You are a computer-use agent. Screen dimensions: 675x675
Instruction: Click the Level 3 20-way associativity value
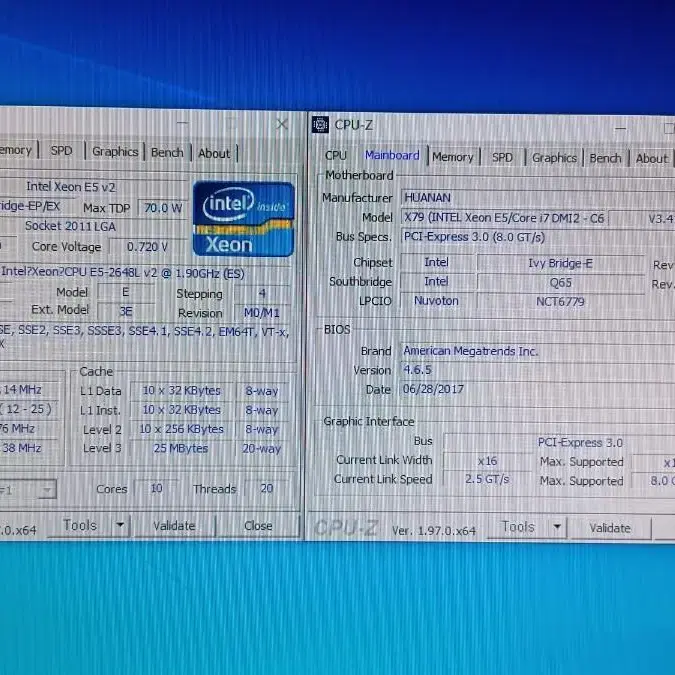(x=261, y=449)
